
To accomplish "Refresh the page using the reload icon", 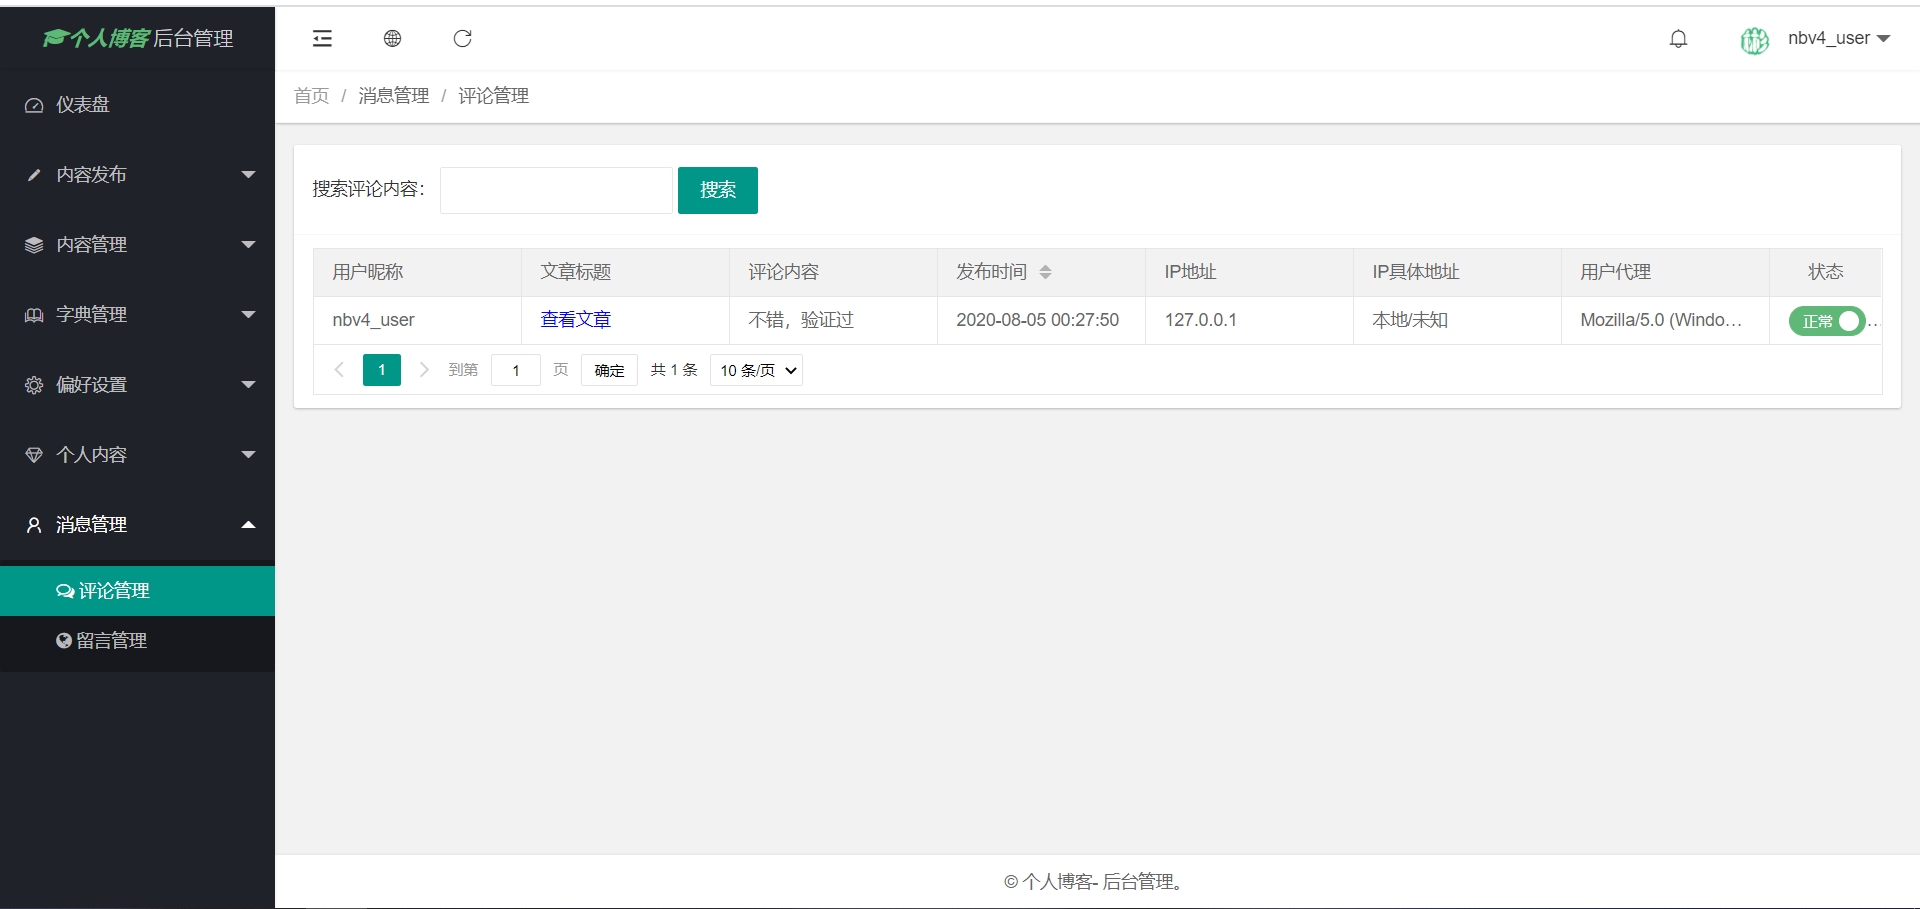I will click(462, 38).
